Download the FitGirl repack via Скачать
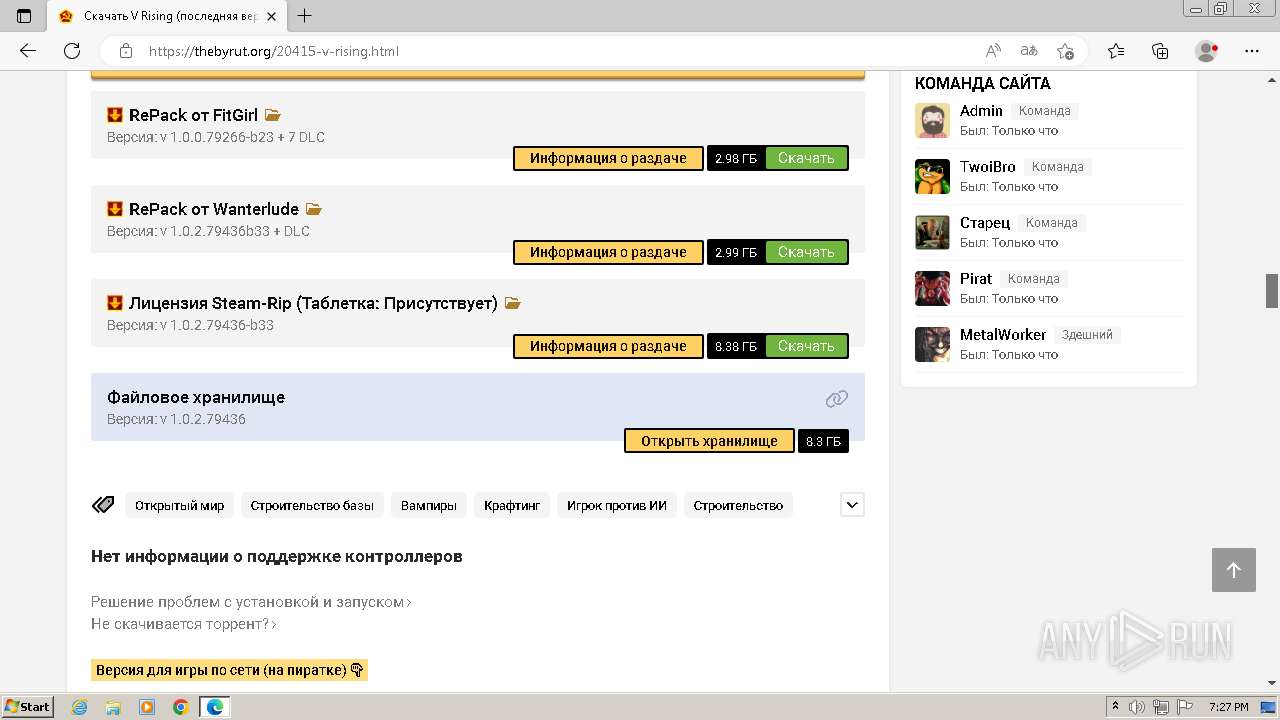The image size is (1280, 720). [806, 158]
